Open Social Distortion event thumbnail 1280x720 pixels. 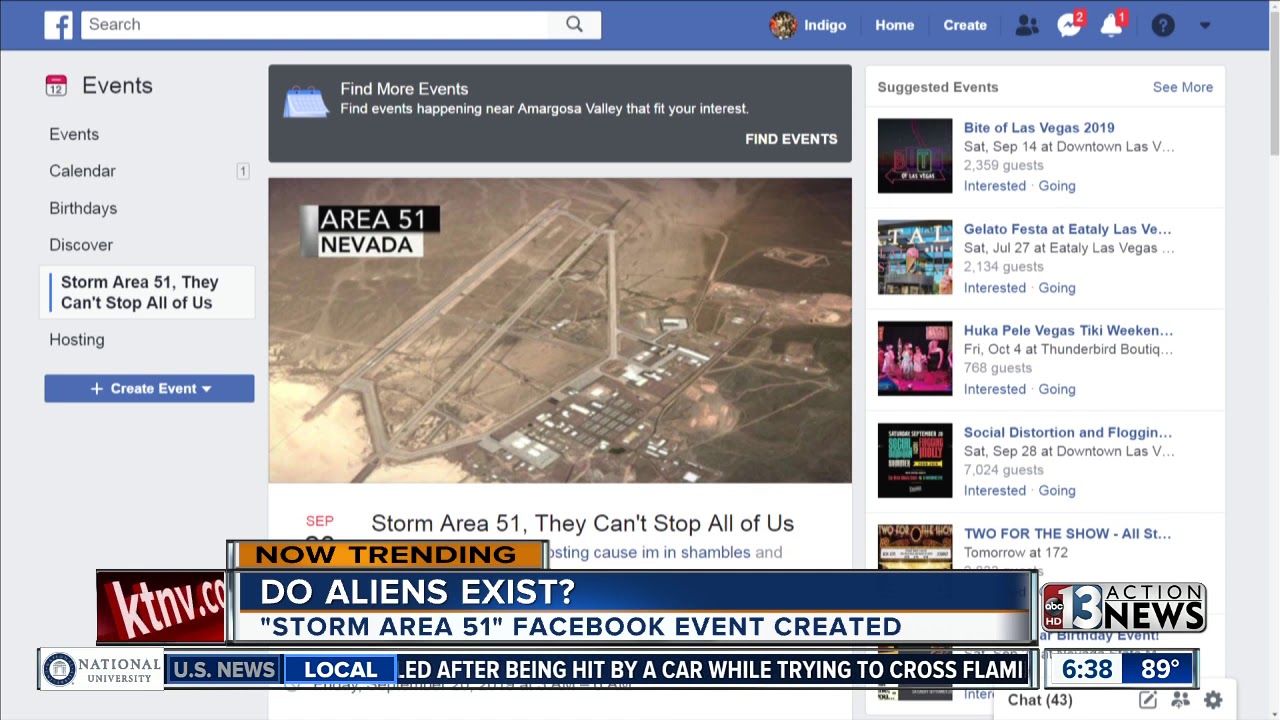[915, 461]
